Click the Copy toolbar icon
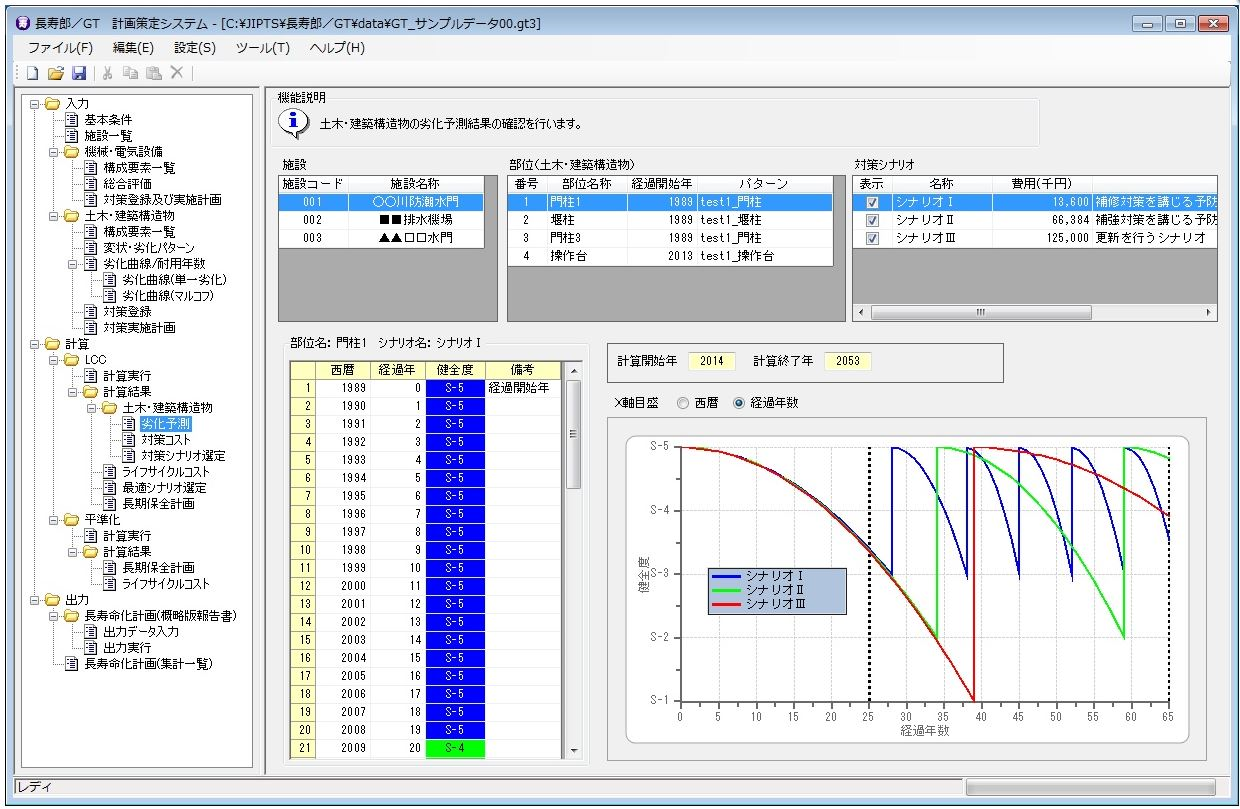This screenshot has width=1240, height=809. tap(131, 73)
